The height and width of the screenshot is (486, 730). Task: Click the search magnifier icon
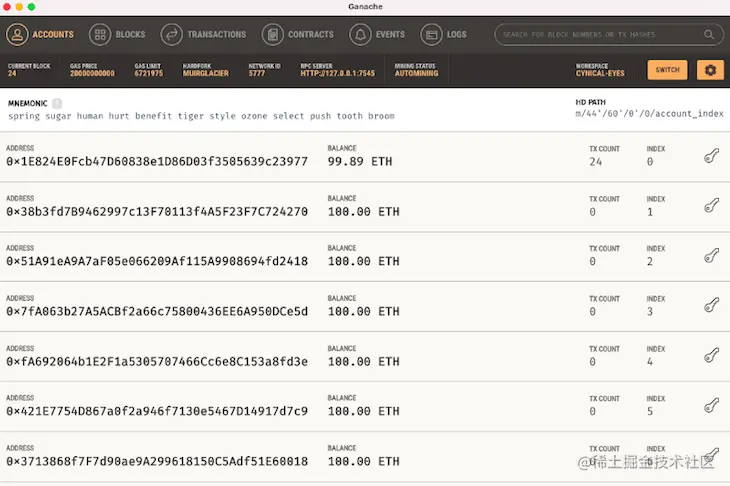709,34
